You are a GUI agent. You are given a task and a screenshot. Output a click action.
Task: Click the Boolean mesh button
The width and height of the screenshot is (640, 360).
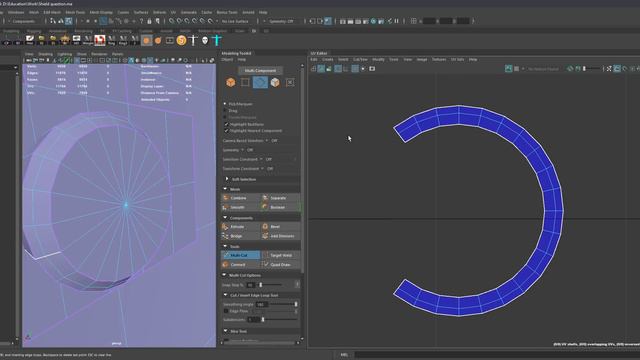pos(280,207)
